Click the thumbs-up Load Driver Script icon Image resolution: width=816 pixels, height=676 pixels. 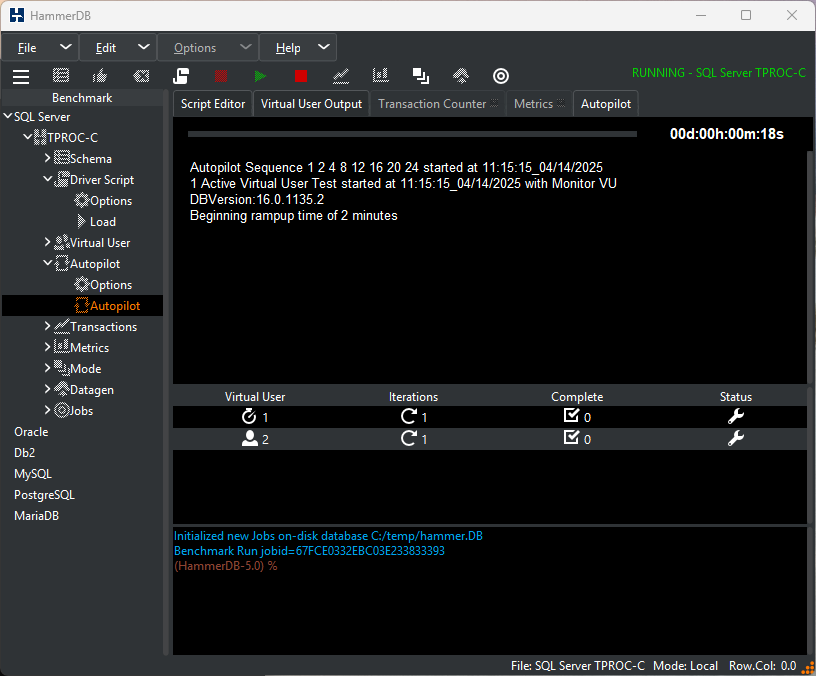(x=100, y=76)
